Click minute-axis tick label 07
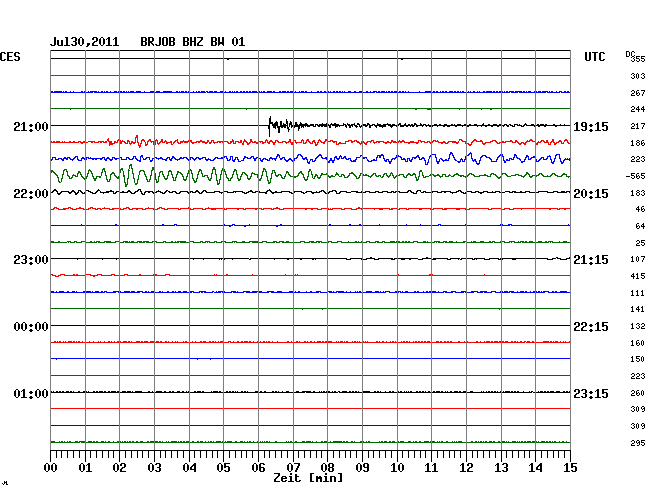Image resolution: width=650 pixels, height=494 pixels. click(x=293, y=468)
